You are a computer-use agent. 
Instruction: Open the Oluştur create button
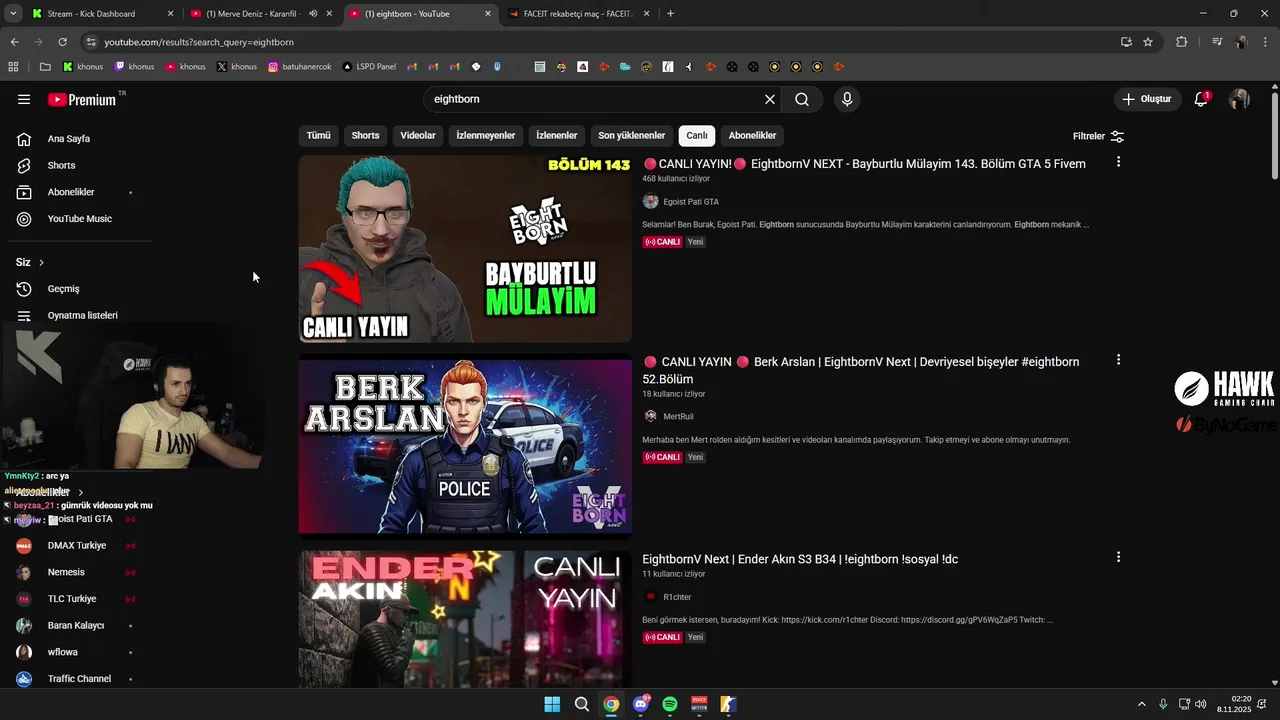(1146, 99)
